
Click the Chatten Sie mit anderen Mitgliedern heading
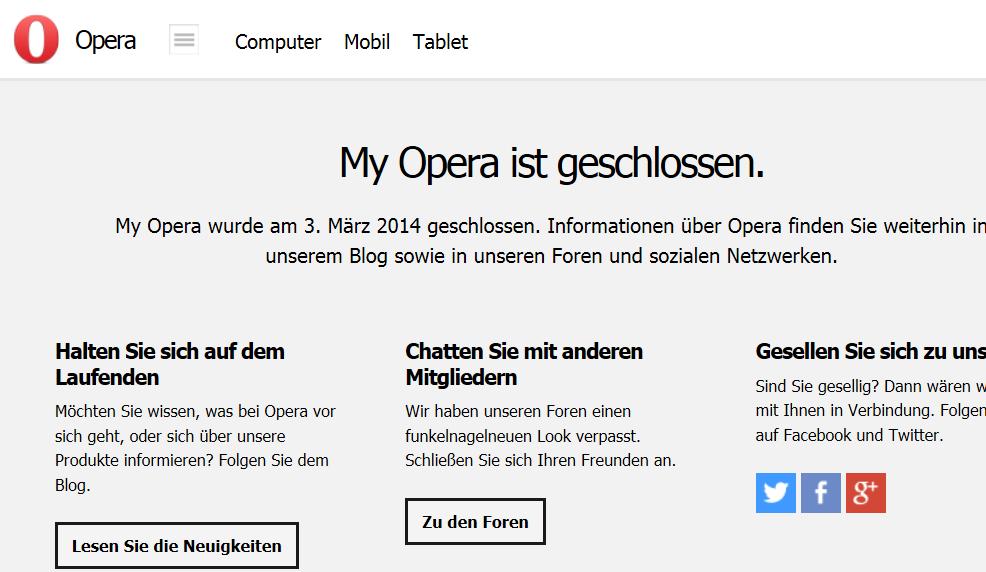524,364
